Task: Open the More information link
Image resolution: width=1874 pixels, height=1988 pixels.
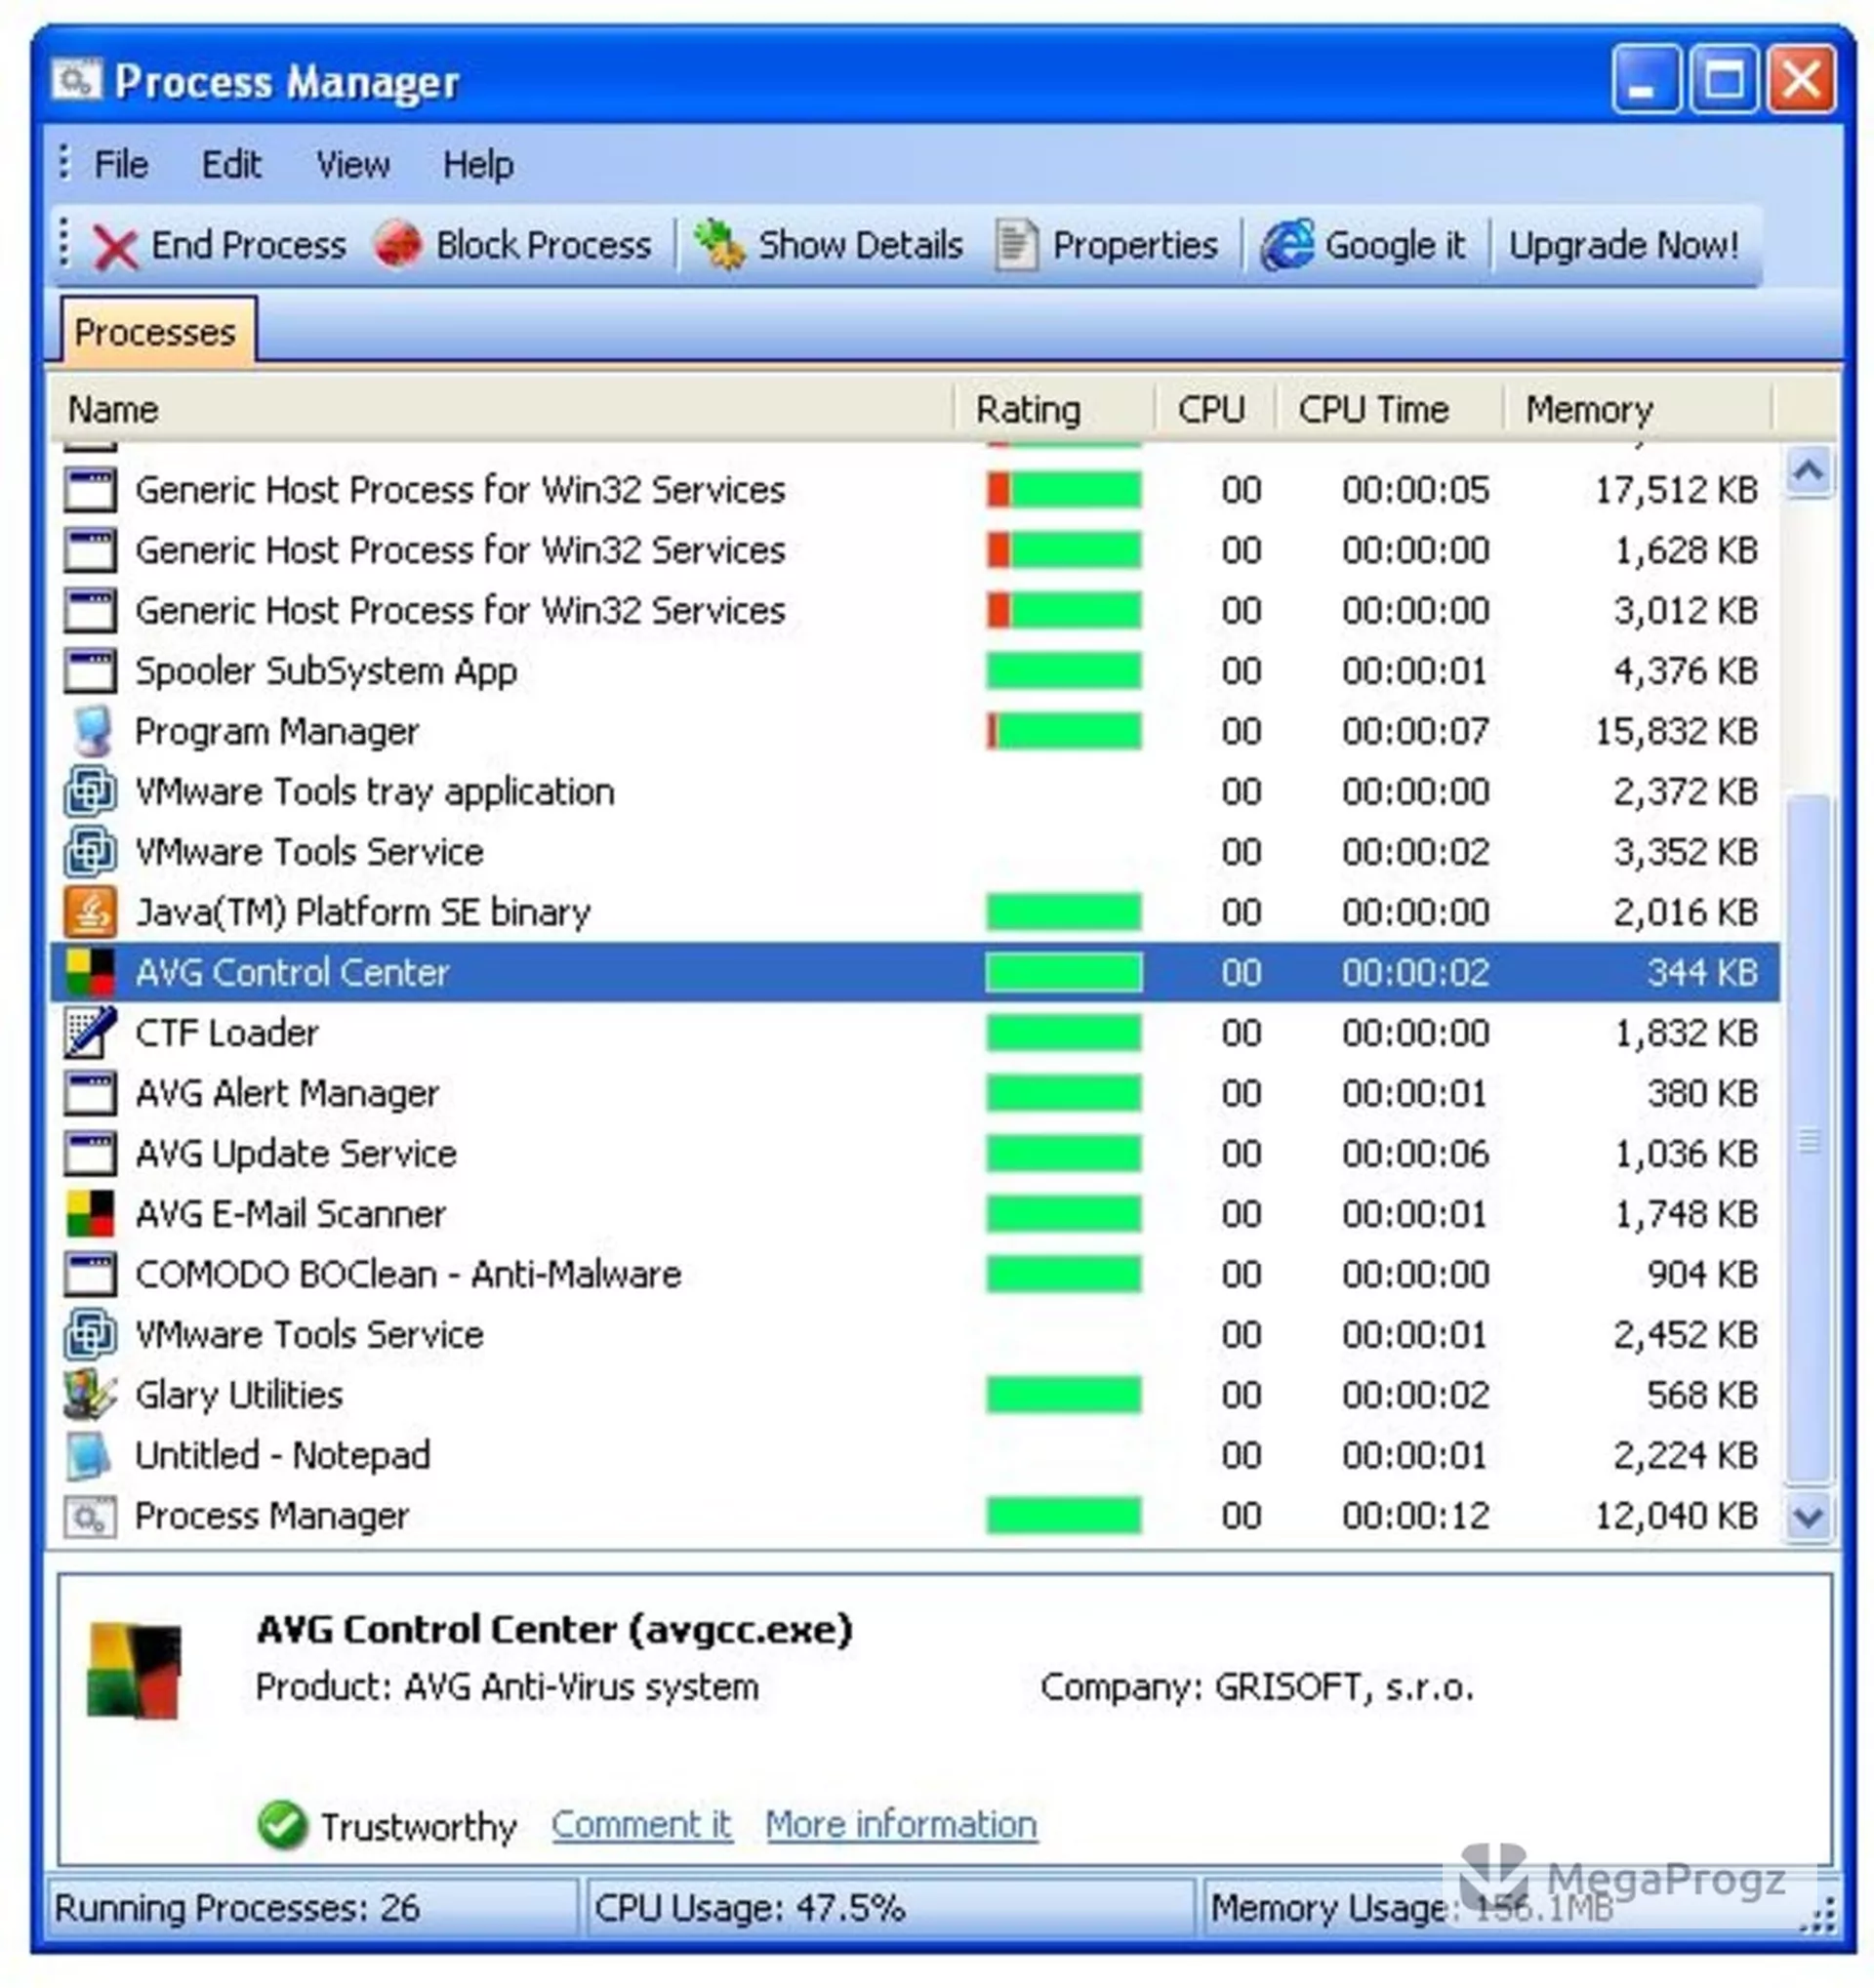Action: click(x=901, y=1825)
